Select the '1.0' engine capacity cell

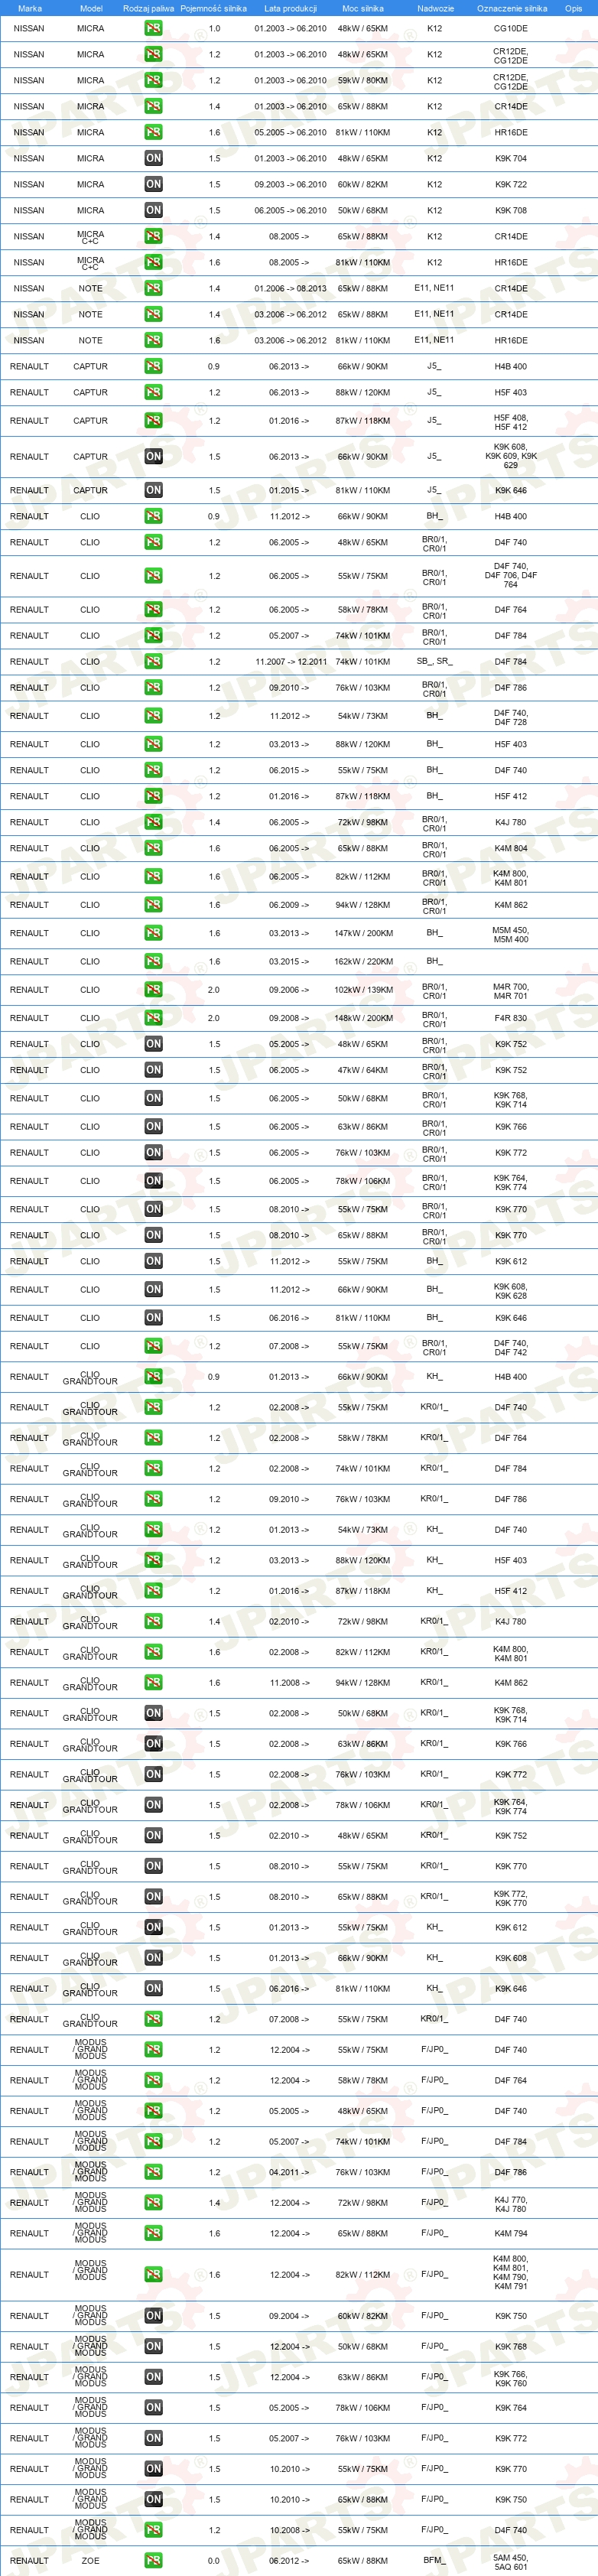[x=214, y=28]
